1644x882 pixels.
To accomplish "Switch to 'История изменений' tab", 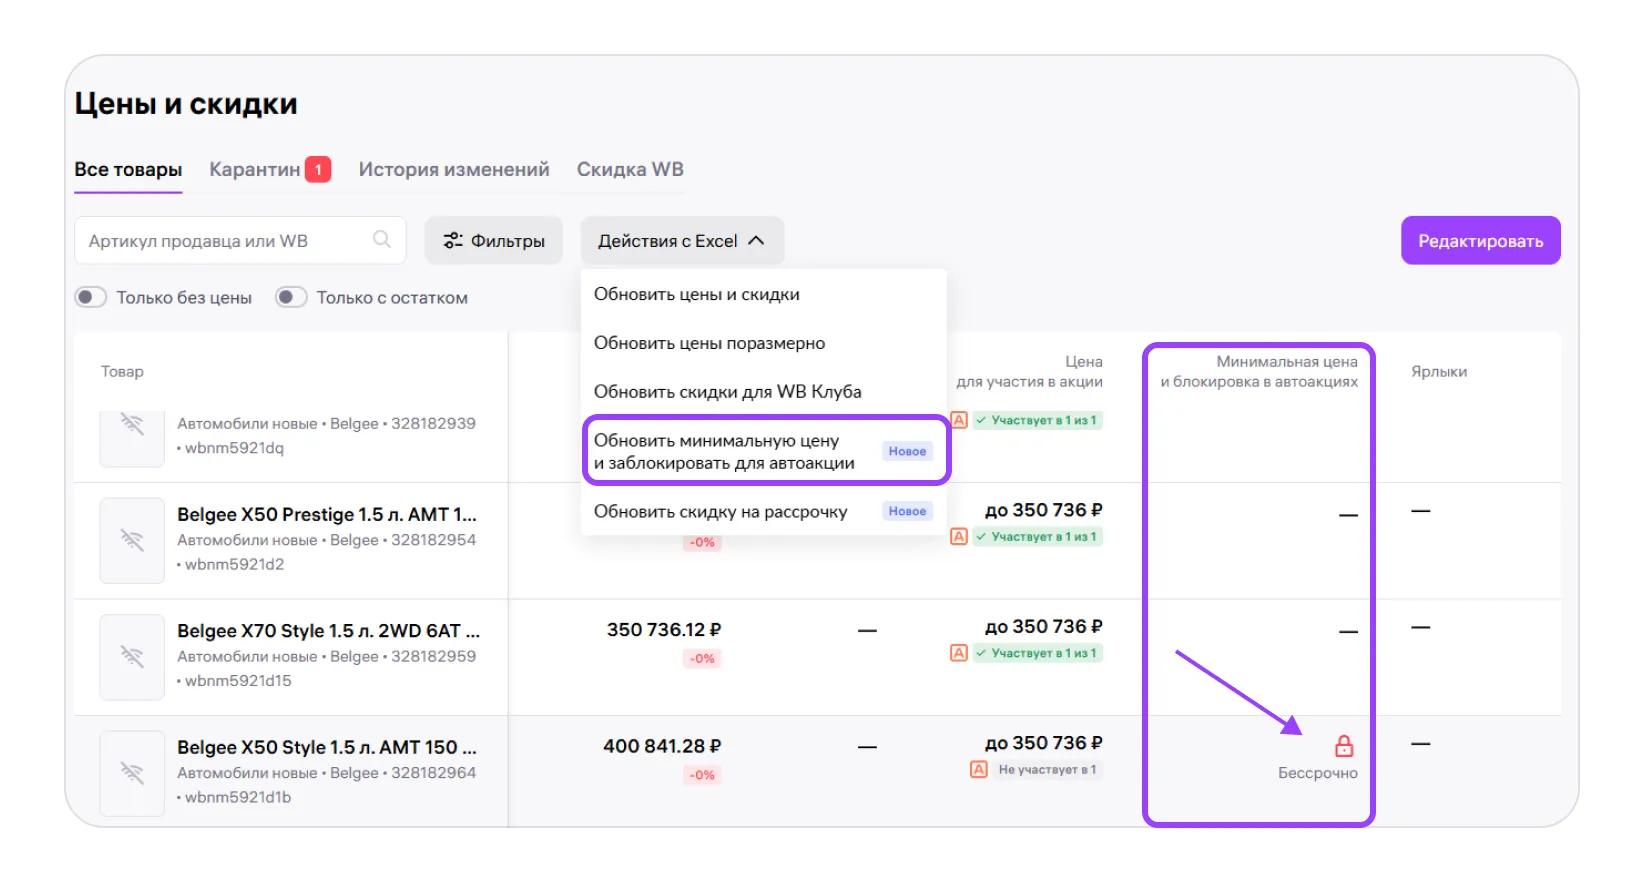I will 454,170.
